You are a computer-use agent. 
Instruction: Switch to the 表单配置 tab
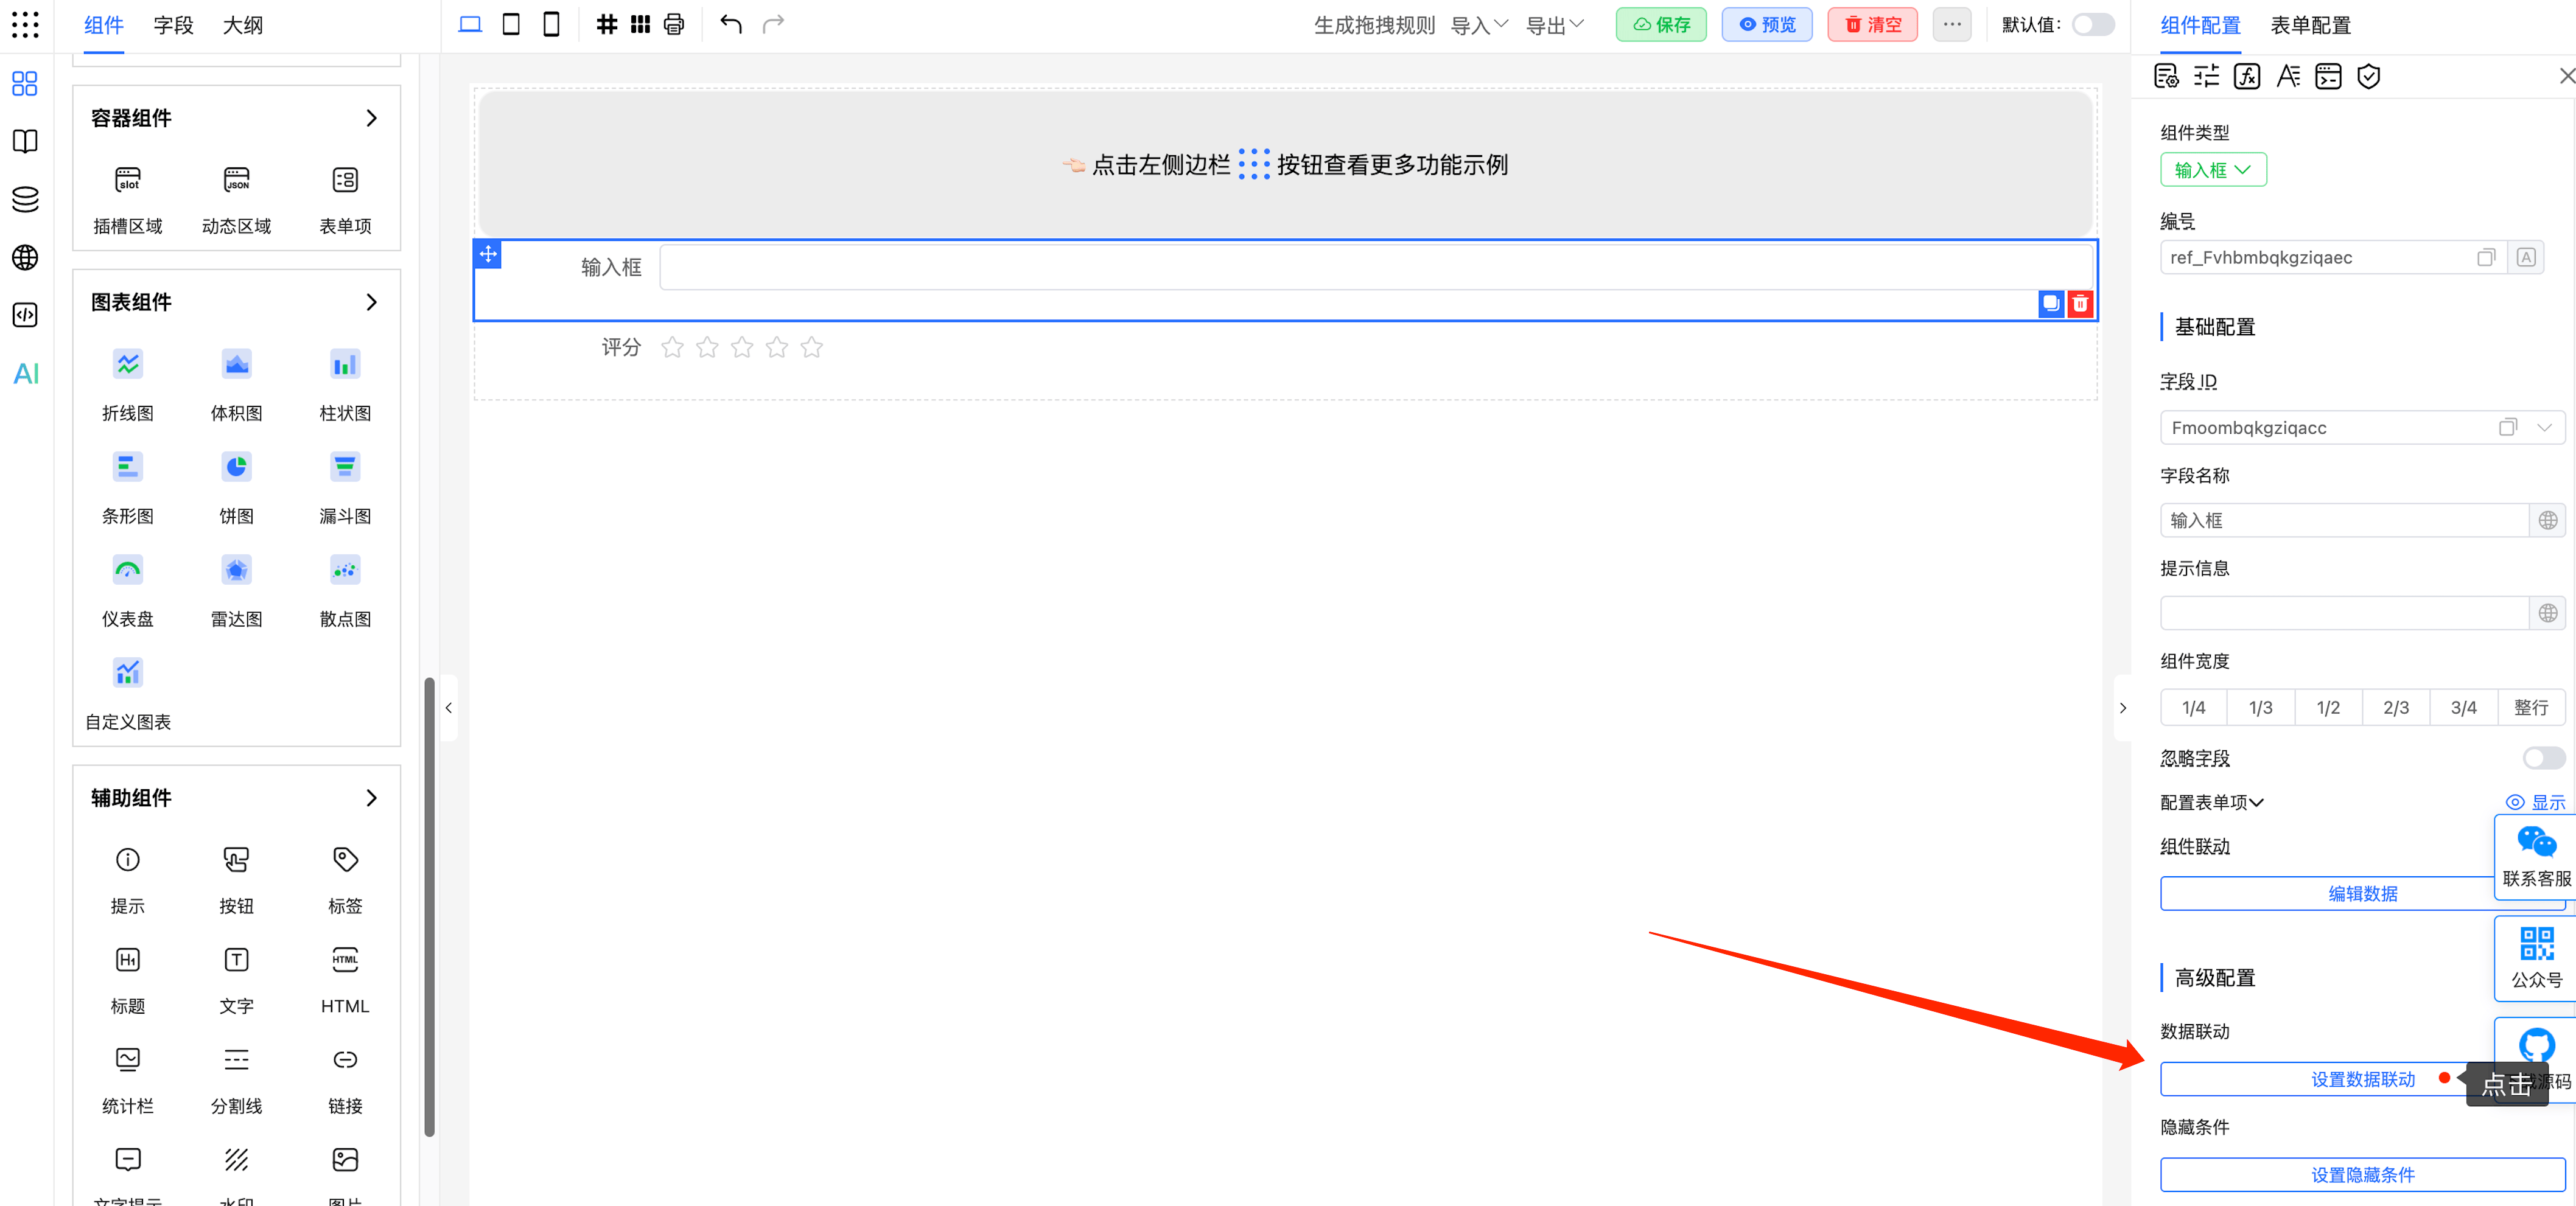coord(2310,25)
